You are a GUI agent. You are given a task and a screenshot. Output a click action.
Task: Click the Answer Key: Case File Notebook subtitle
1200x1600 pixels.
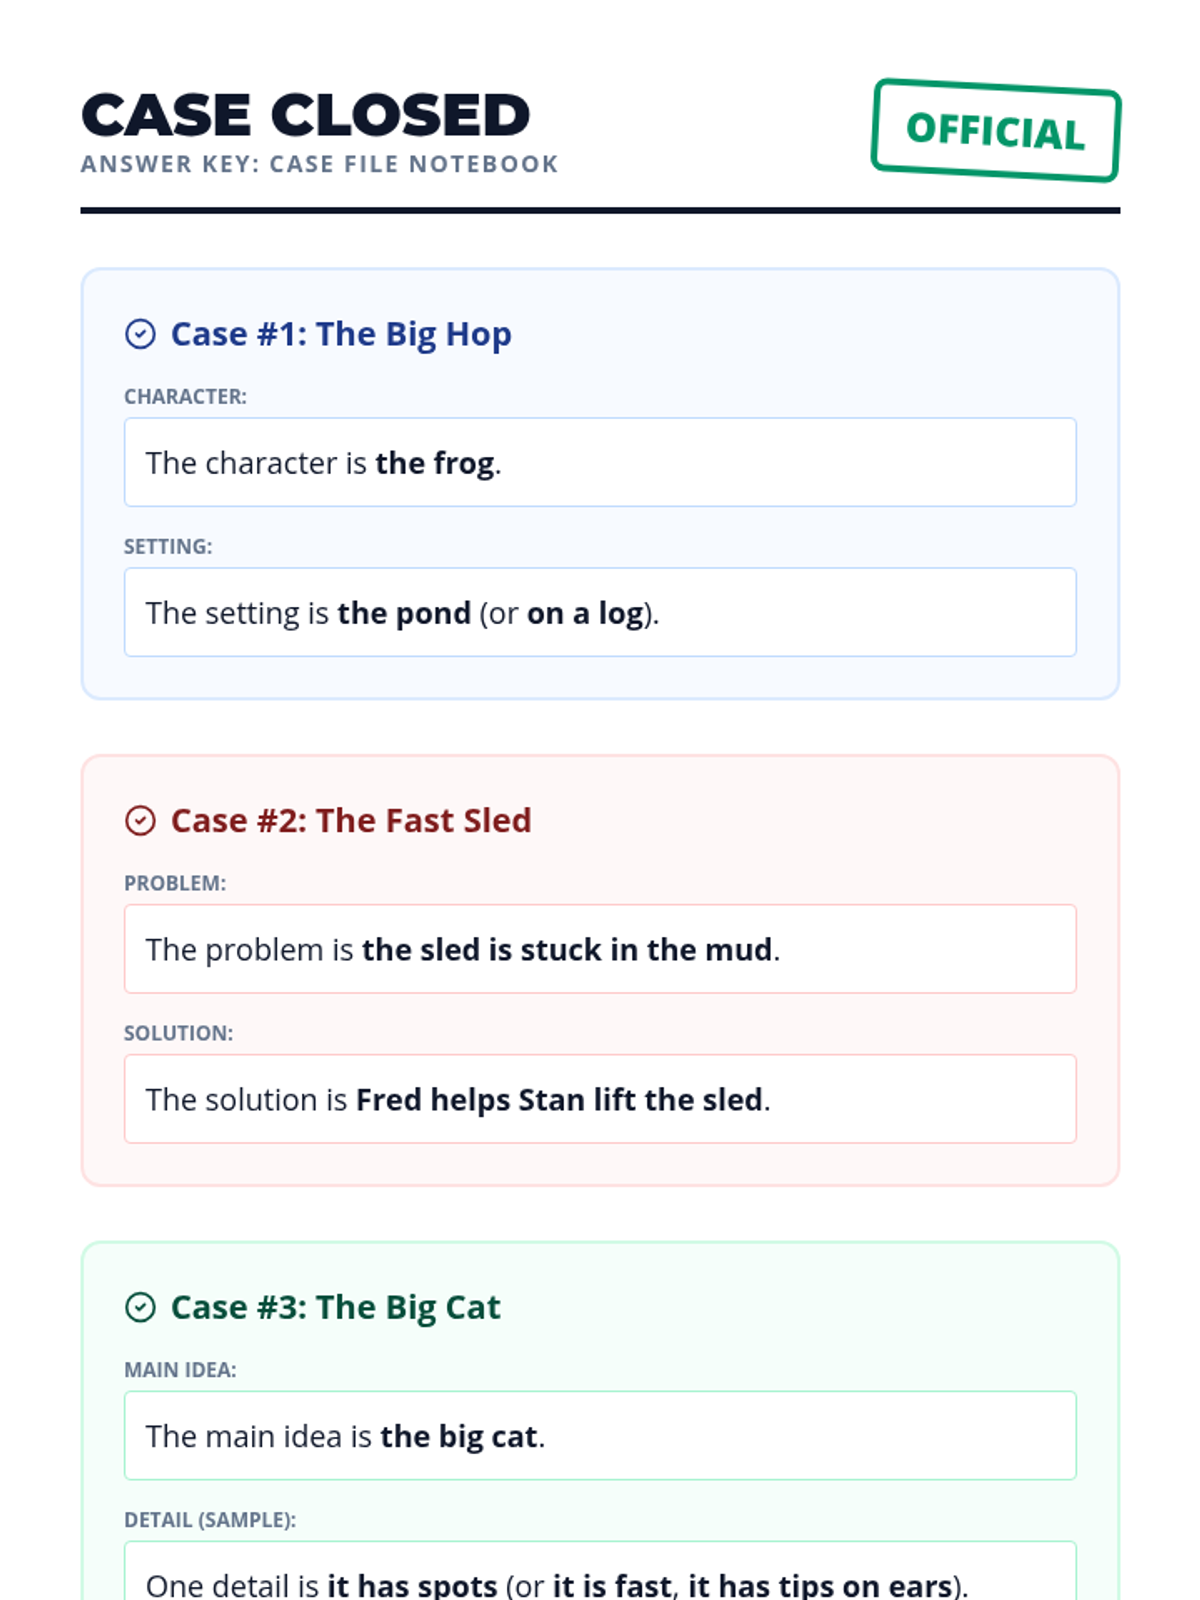click(319, 164)
